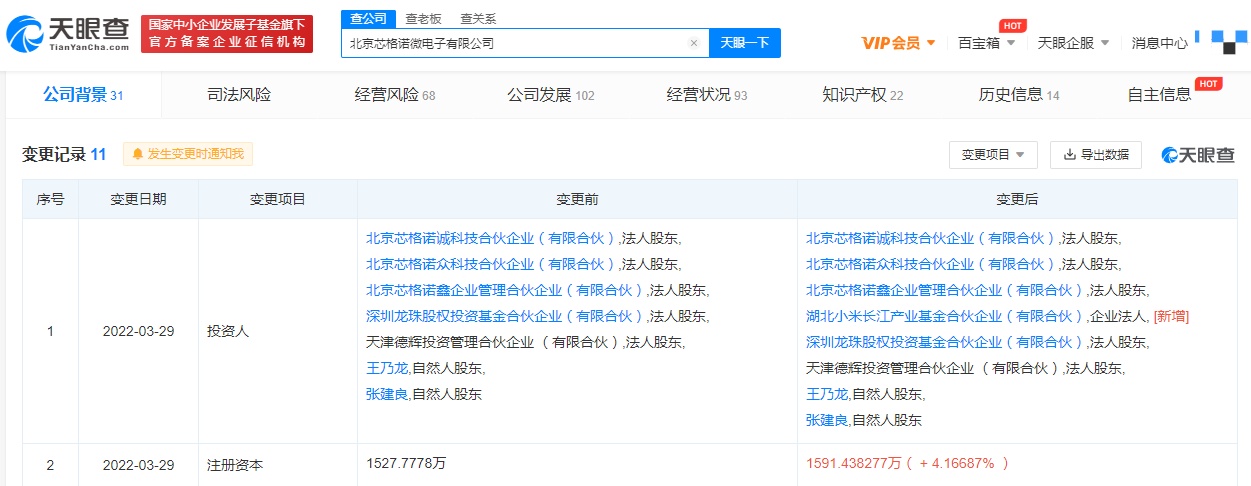This screenshot has height=486, width=1251.
Task: Open the 百宝箱 dropdown menu
Action: click(x=986, y=43)
